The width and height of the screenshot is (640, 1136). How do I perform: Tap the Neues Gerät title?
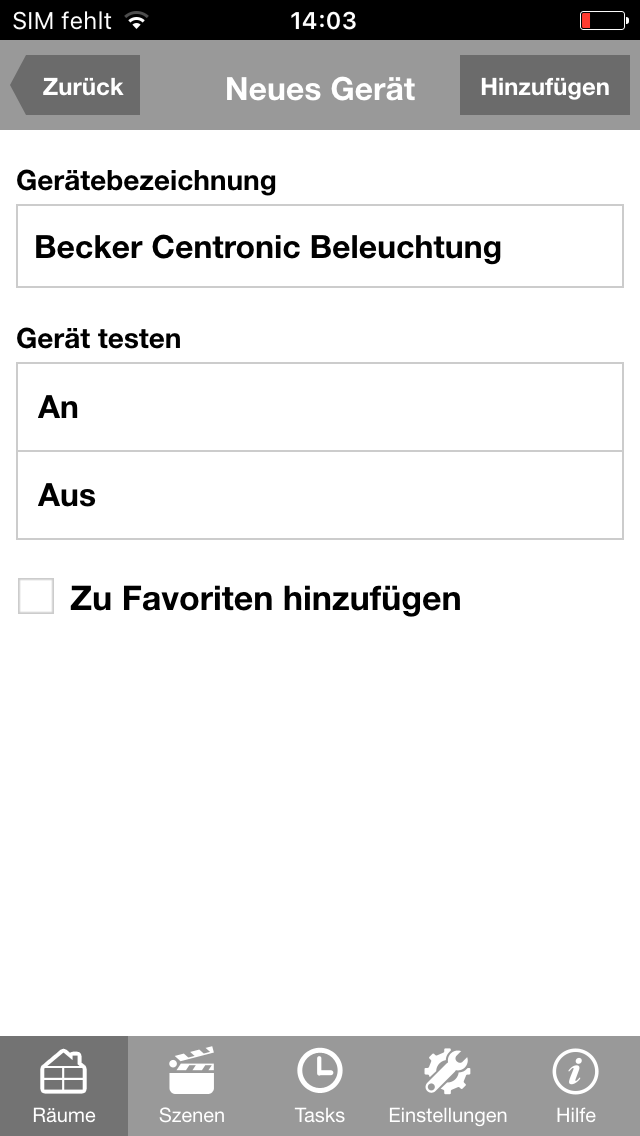click(320, 88)
